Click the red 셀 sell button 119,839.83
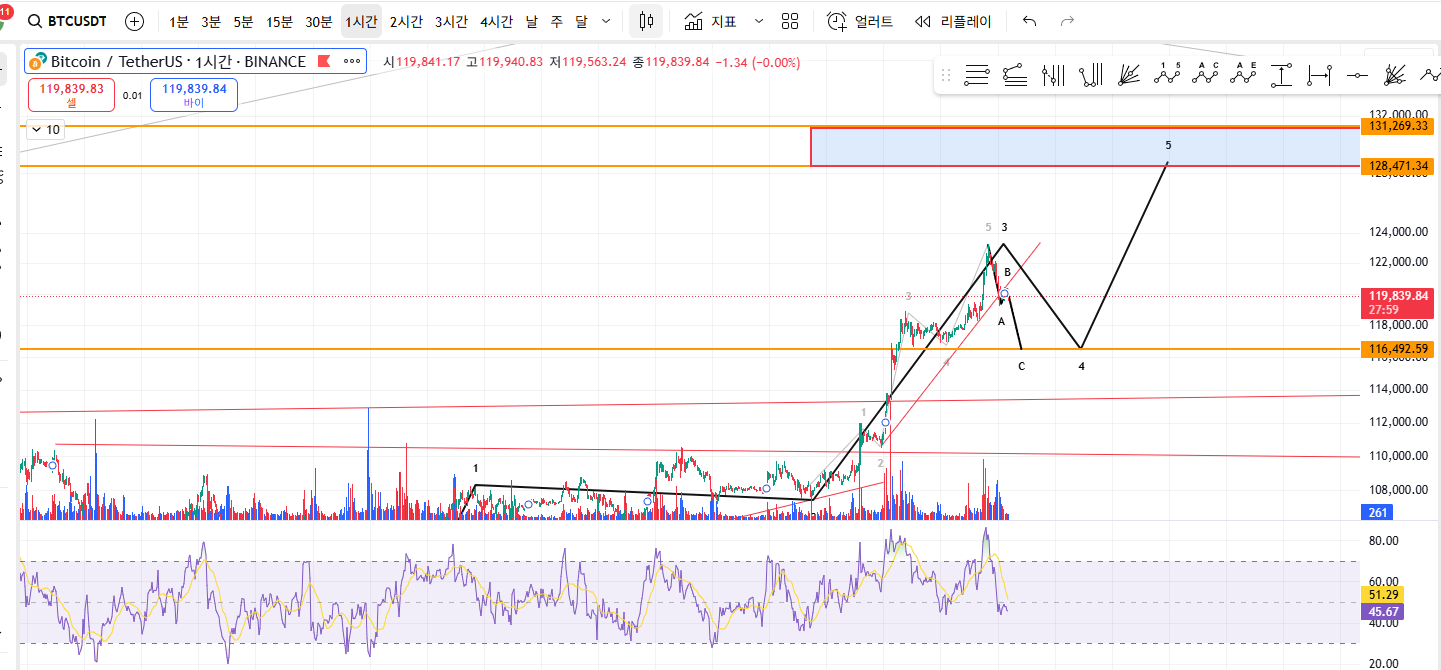The height and width of the screenshot is (670, 1441). pos(71,94)
